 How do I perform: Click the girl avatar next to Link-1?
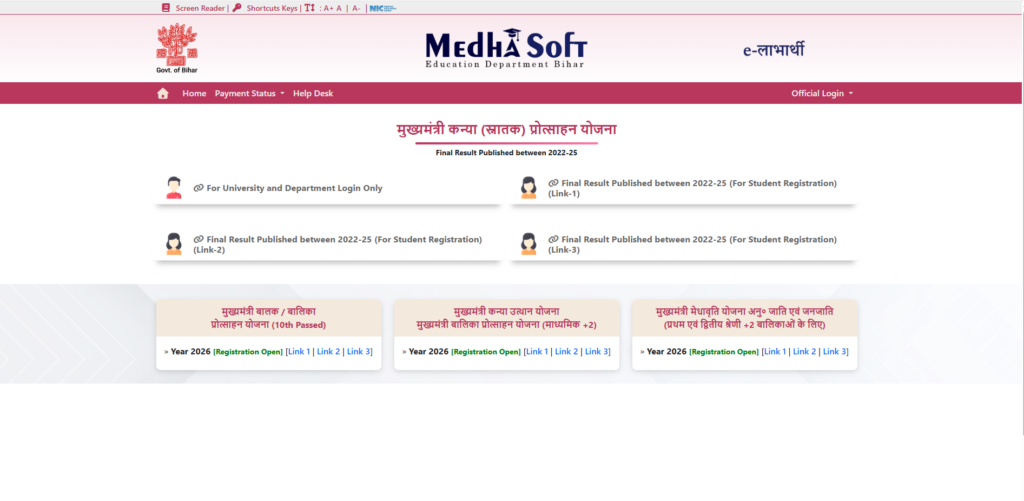point(528,187)
